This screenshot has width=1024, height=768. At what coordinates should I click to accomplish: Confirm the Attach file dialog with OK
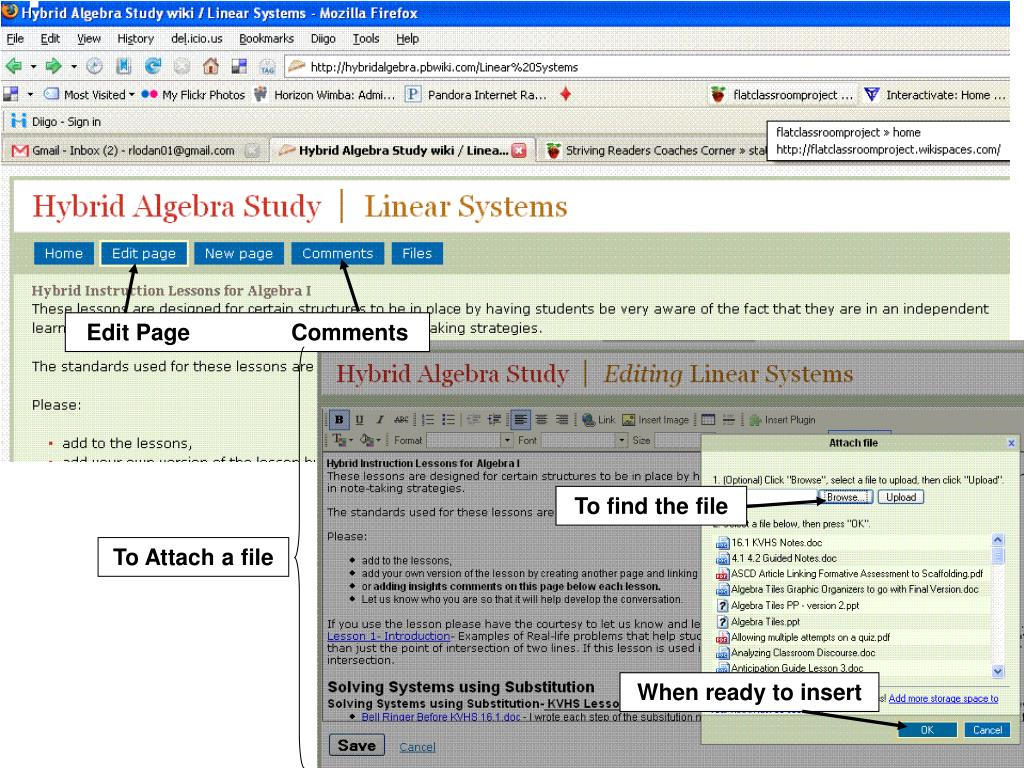[927, 730]
